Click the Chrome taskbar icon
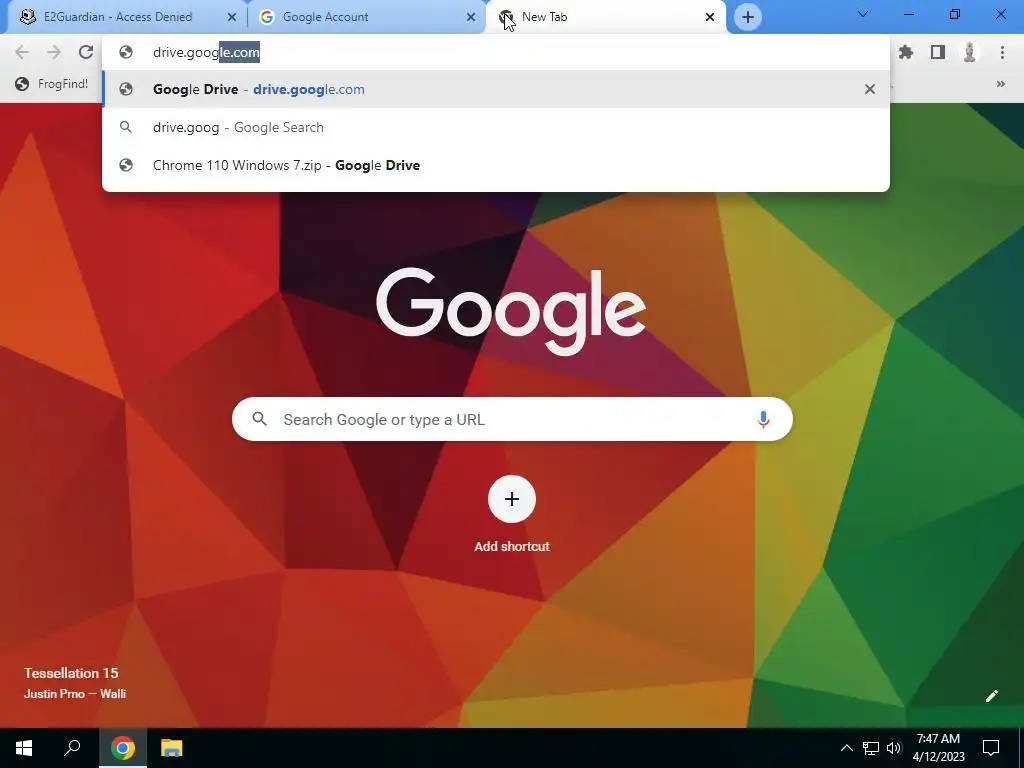This screenshot has width=1024, height=768. (x=123, y=748)
